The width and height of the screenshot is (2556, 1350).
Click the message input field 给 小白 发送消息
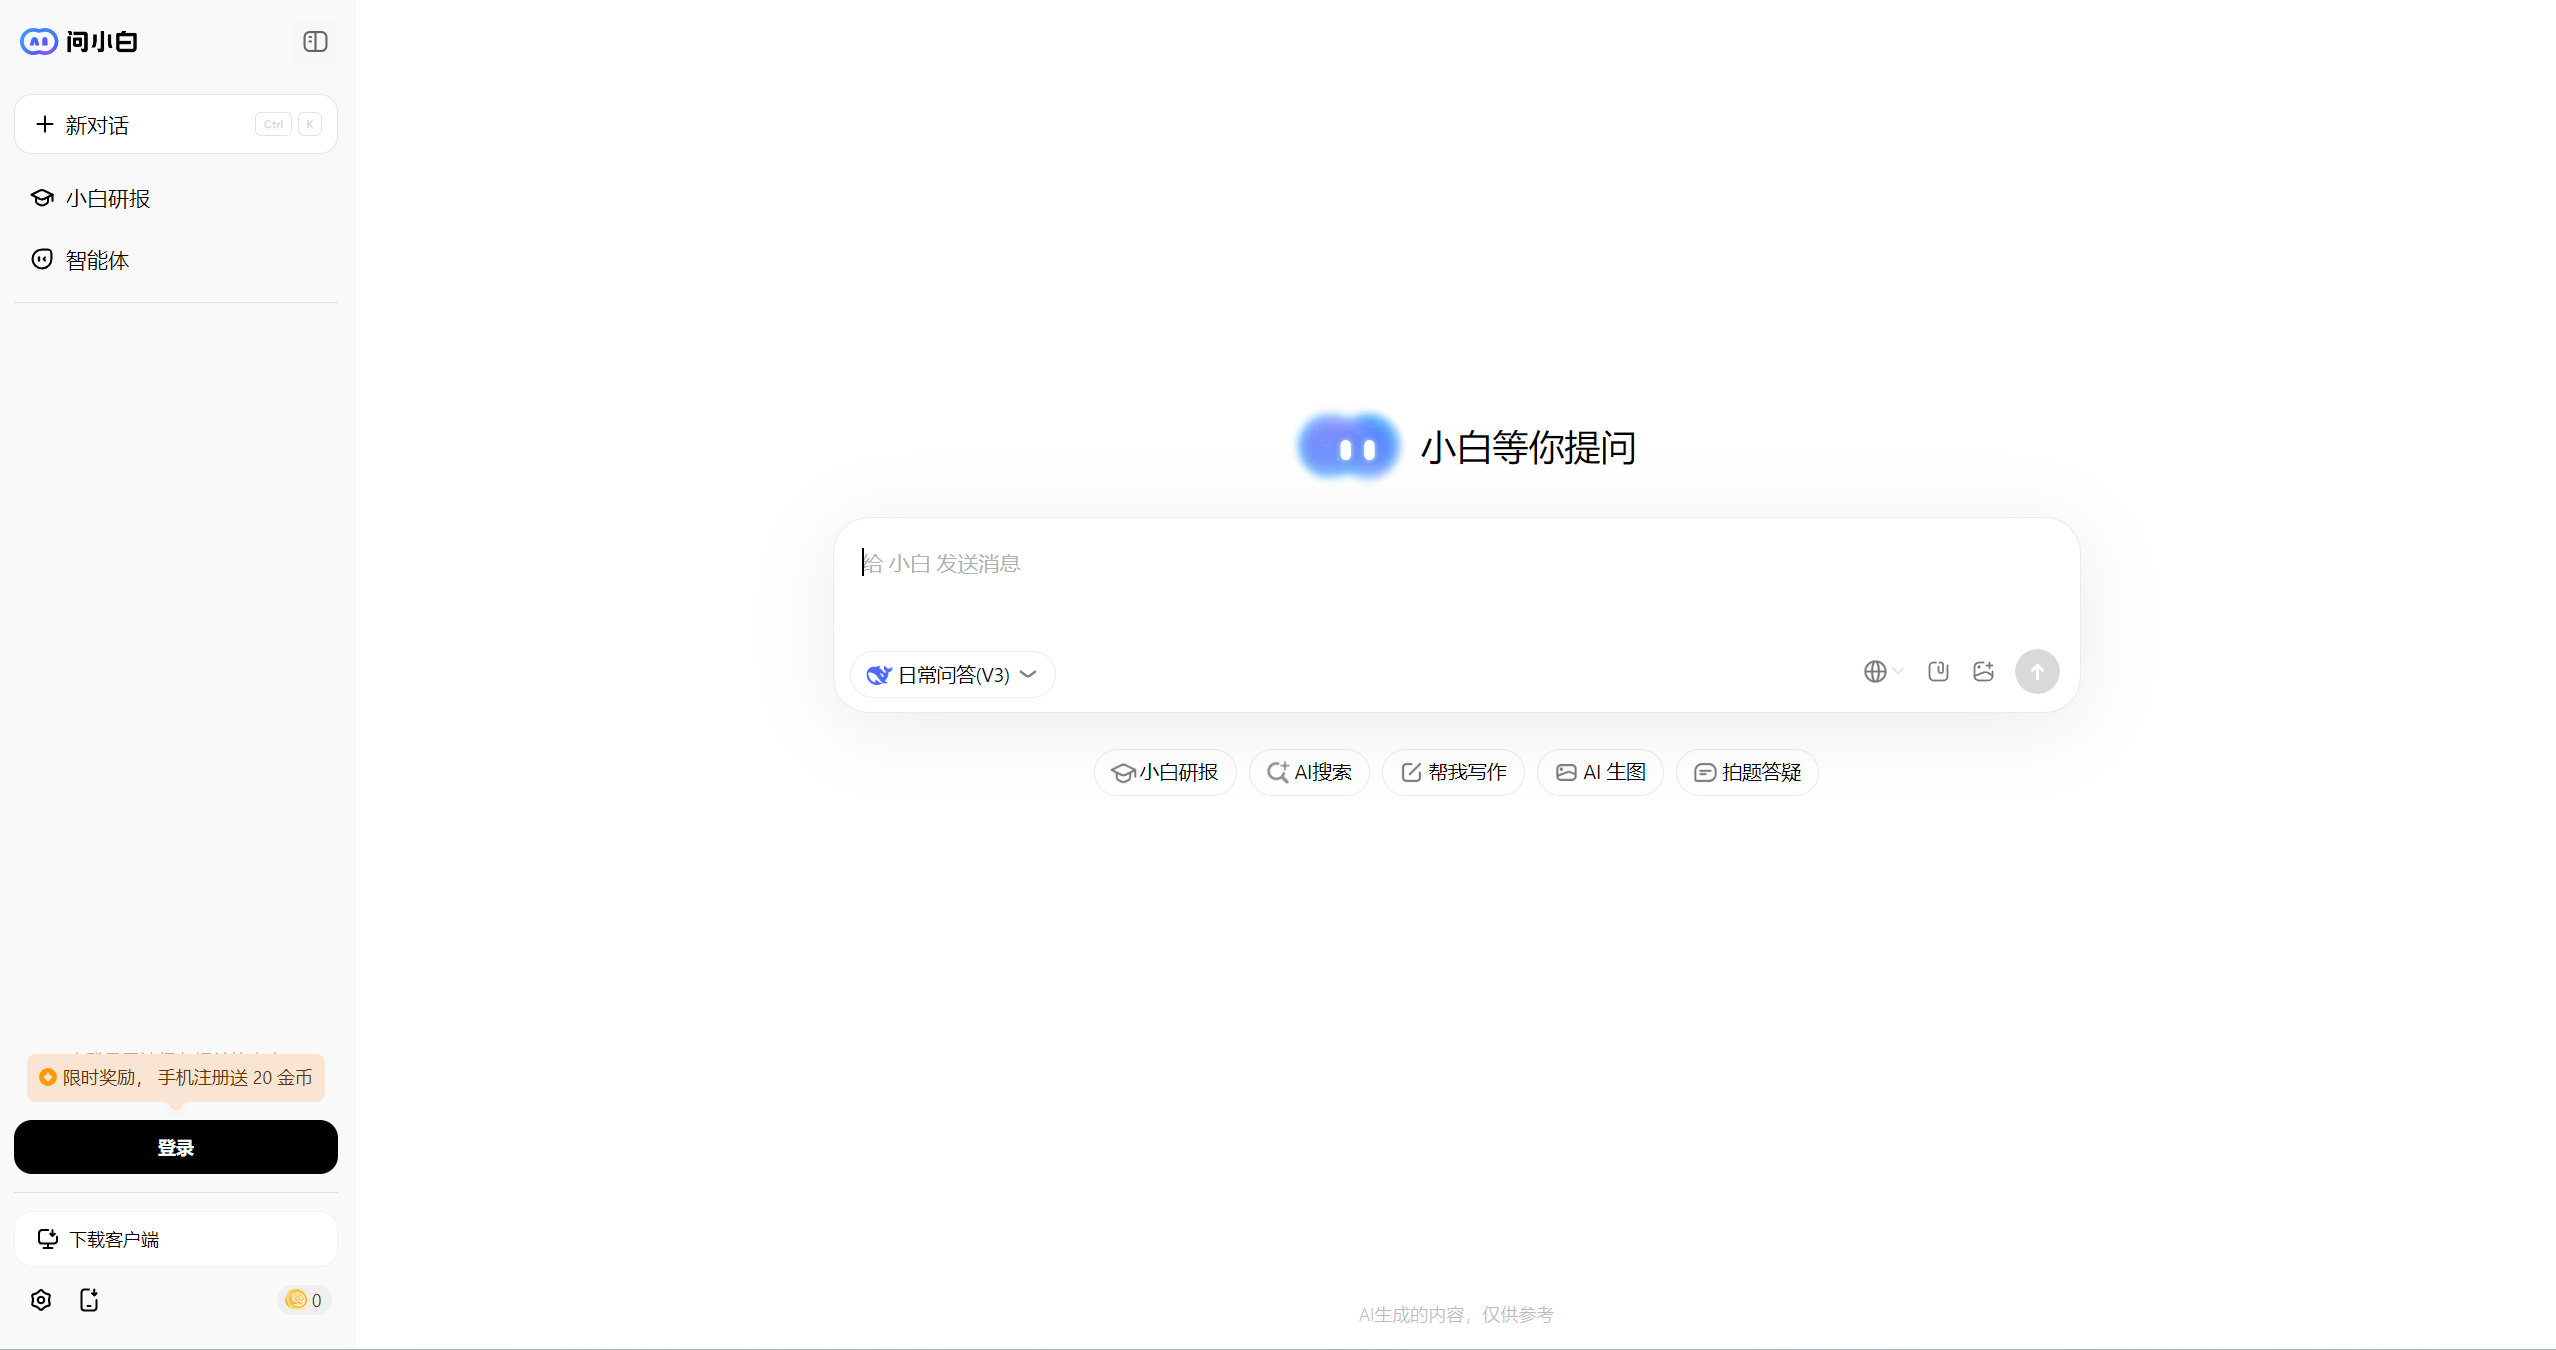(x=1456, y=564)
